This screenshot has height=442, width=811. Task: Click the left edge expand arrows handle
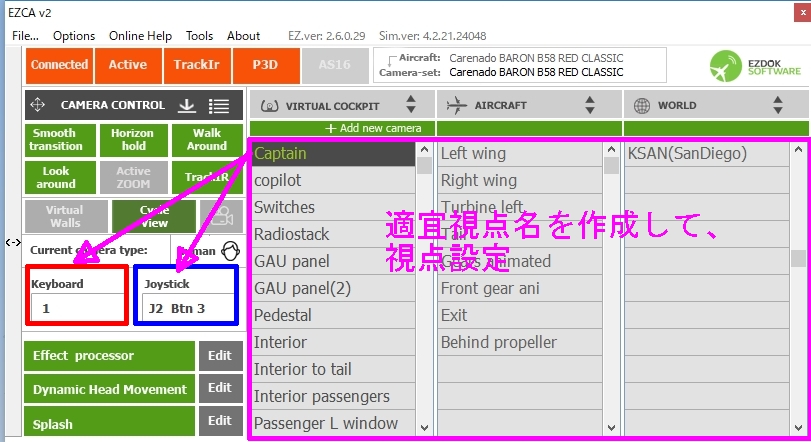[x=13, y=242]
